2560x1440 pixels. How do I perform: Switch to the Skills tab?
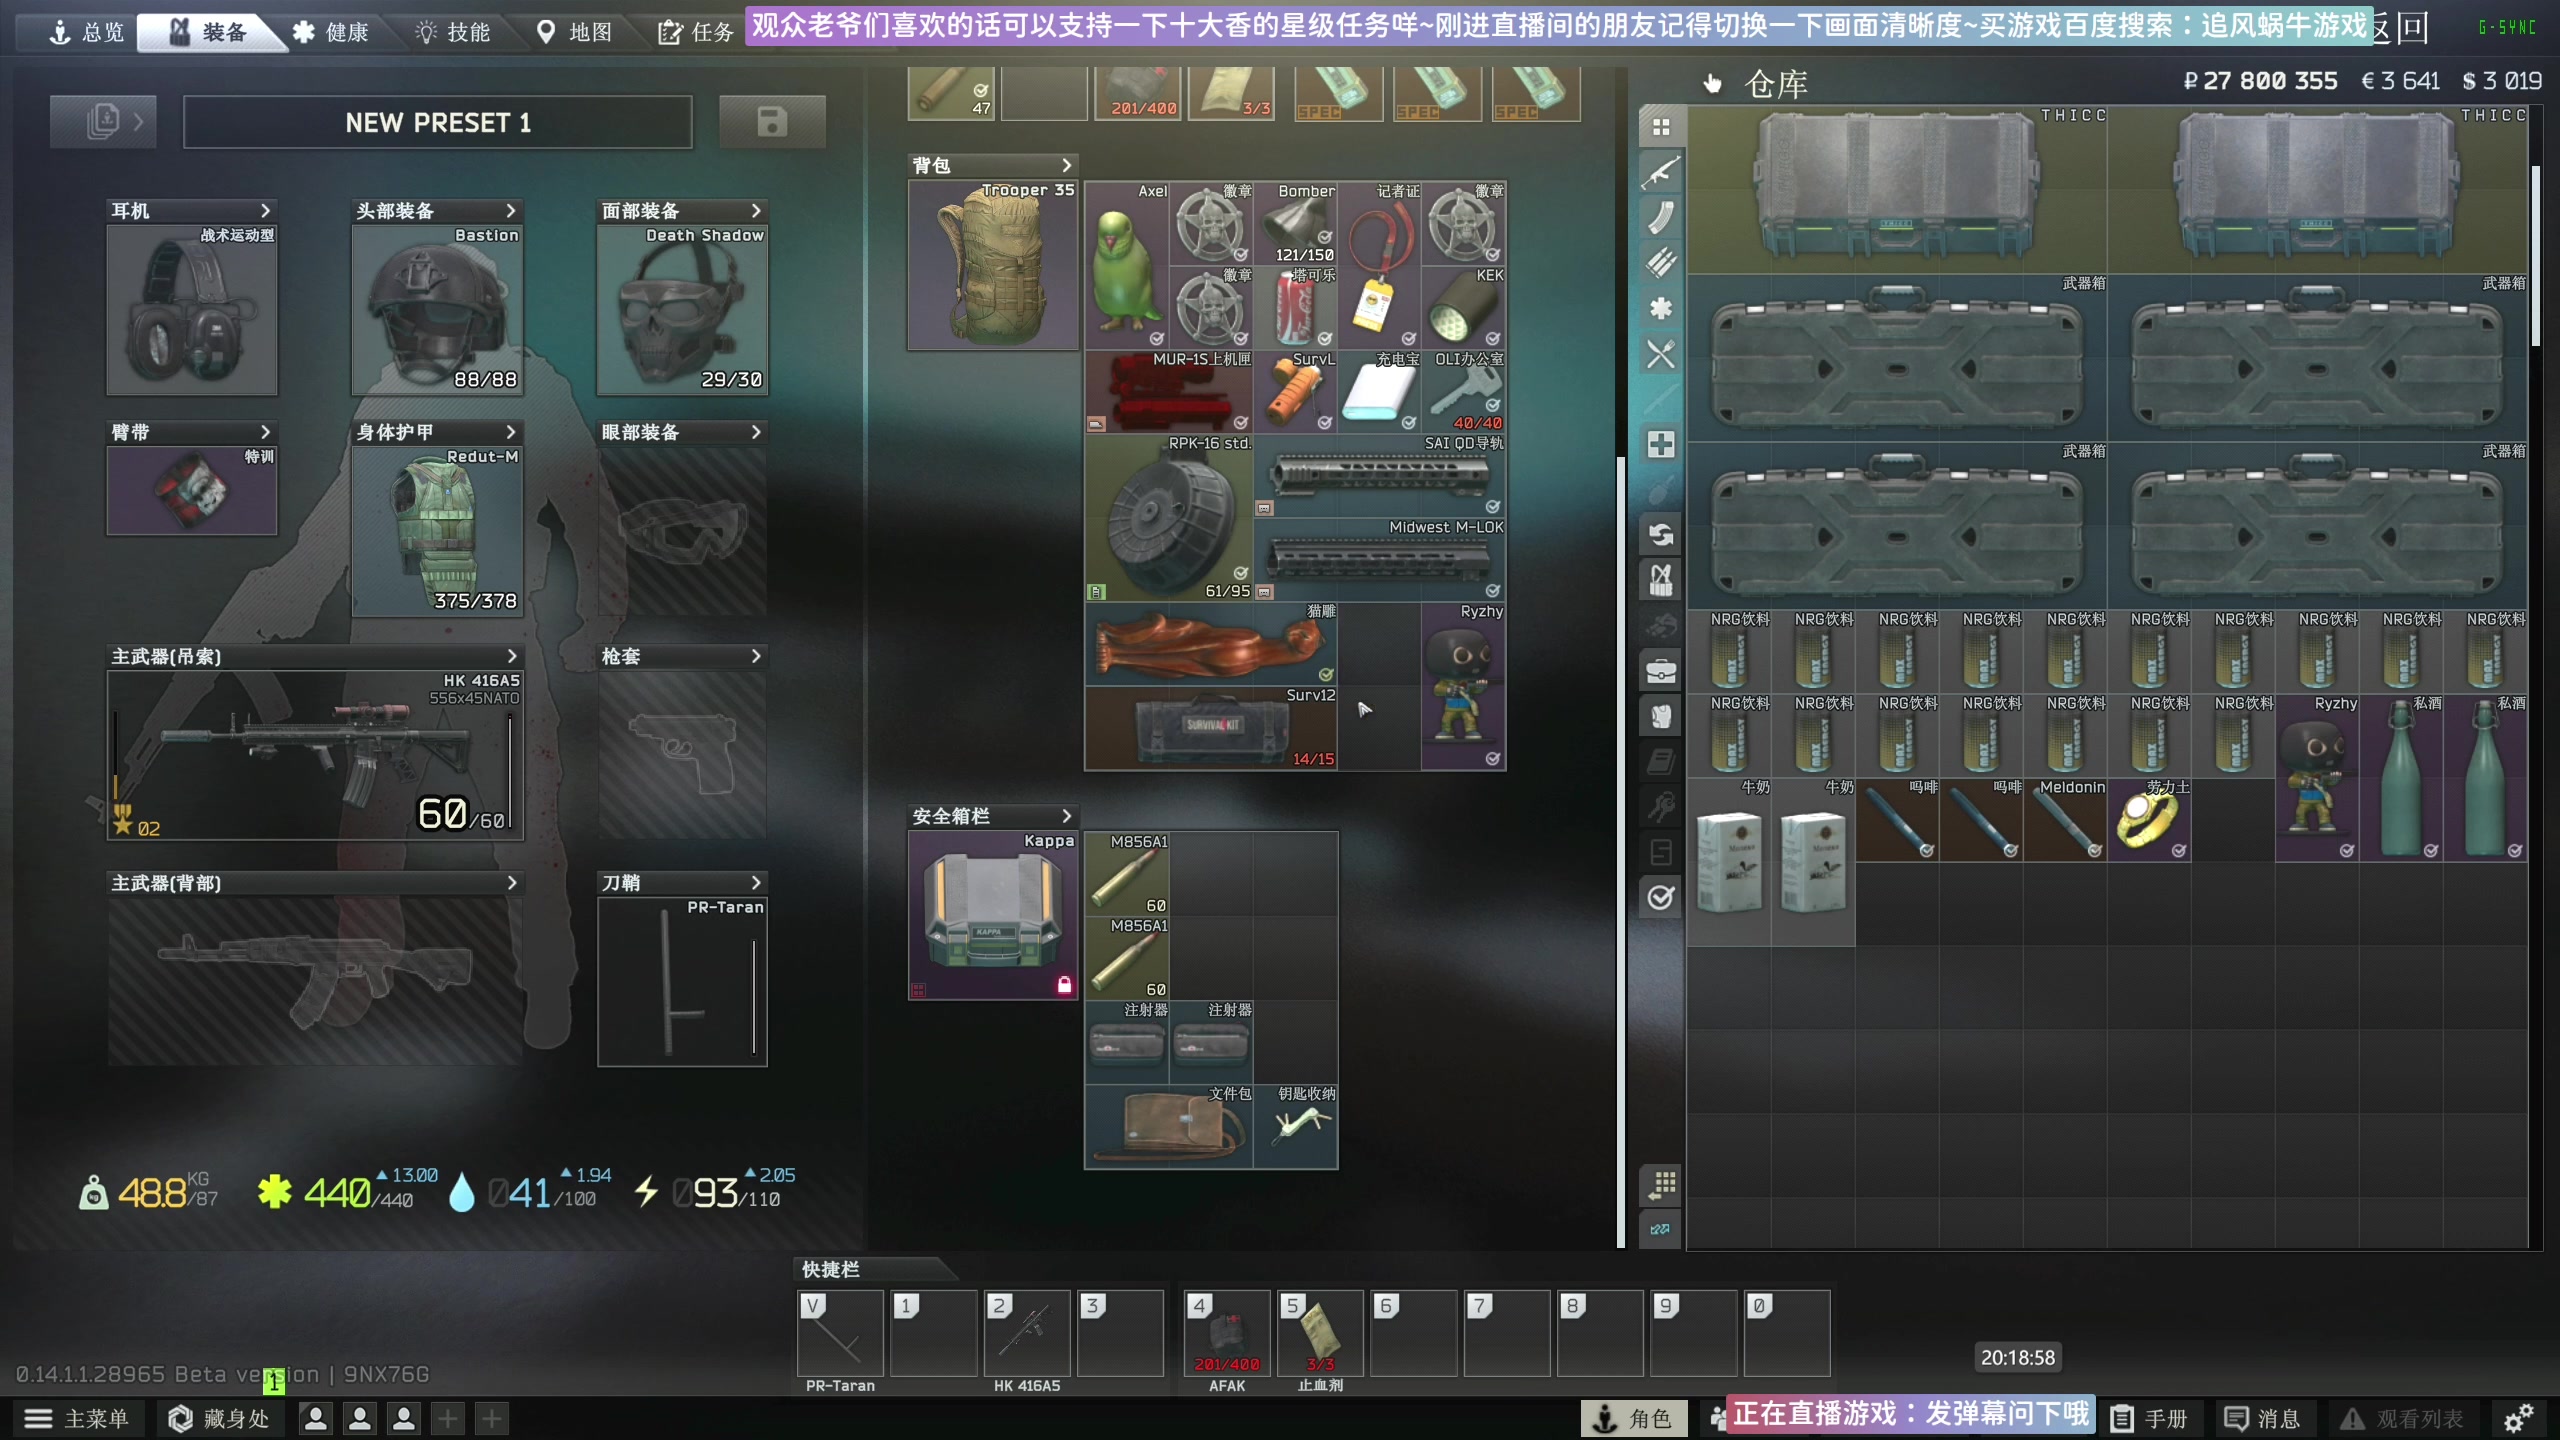453,32
